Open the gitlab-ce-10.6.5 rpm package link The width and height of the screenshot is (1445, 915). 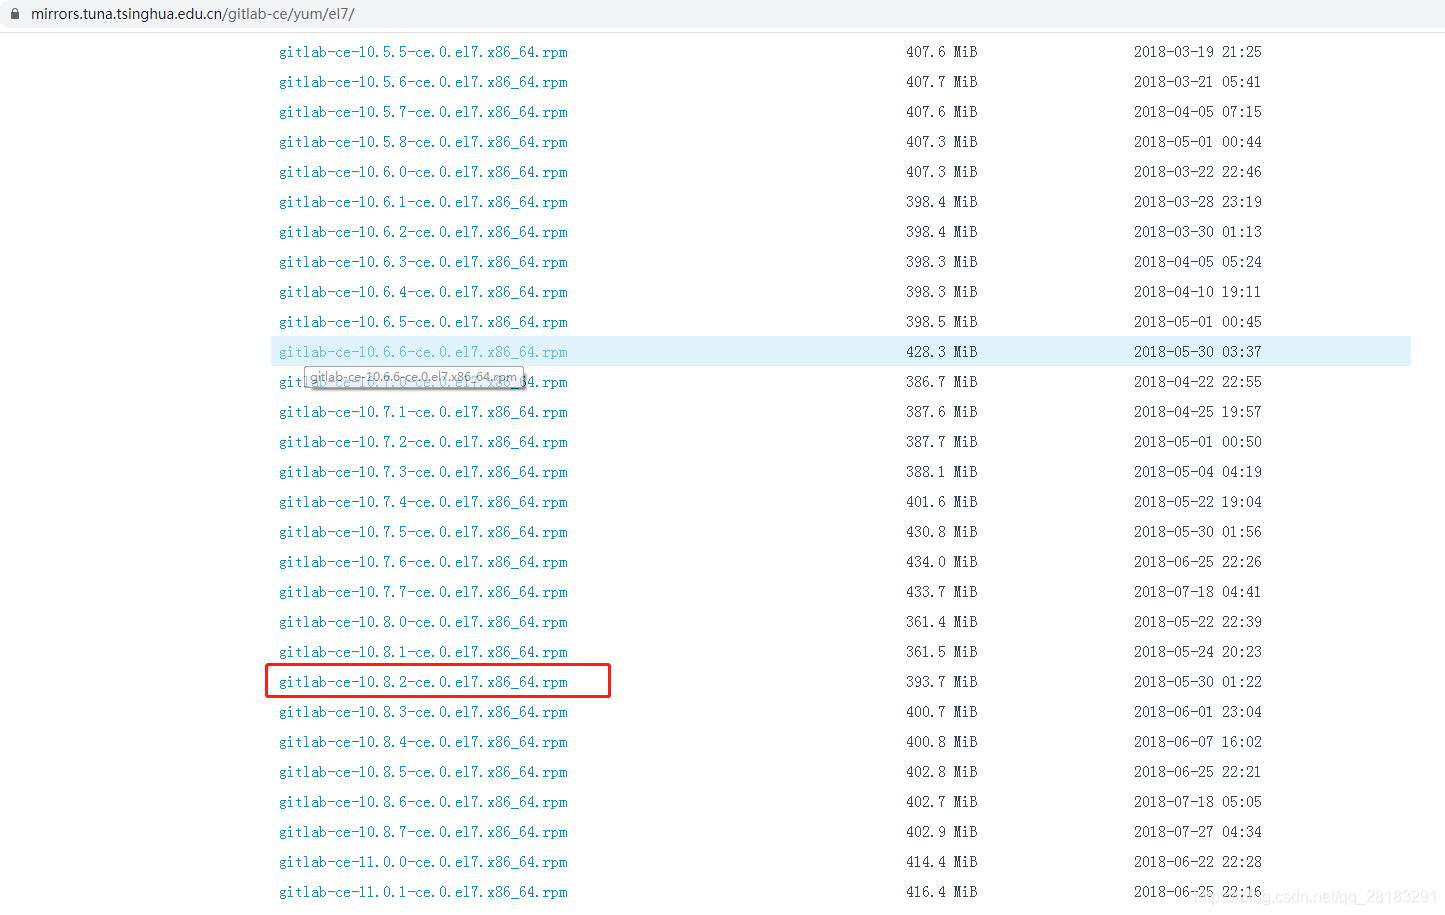(x=423, y=322)
